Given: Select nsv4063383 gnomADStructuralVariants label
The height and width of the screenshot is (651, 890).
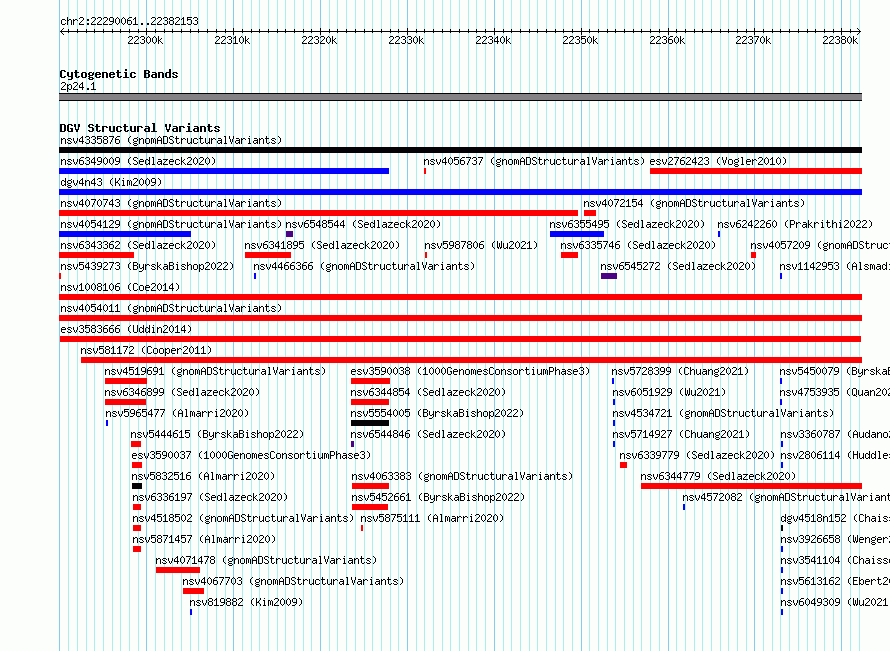Looking at the screenshot, I should click(462, 476).
